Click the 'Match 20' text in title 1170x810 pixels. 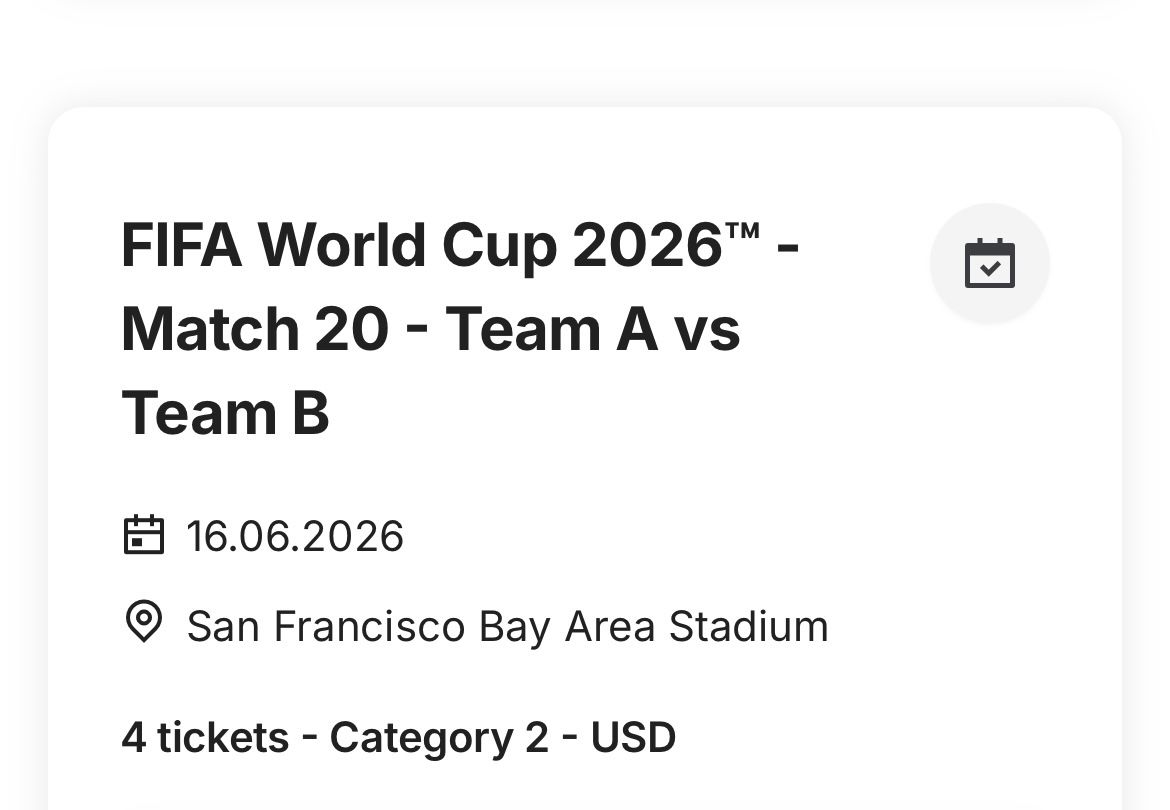pos(255,329)
